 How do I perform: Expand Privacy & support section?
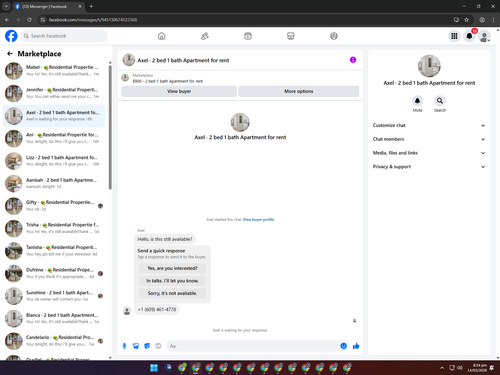pyautogui.click(x=429, y=167)
